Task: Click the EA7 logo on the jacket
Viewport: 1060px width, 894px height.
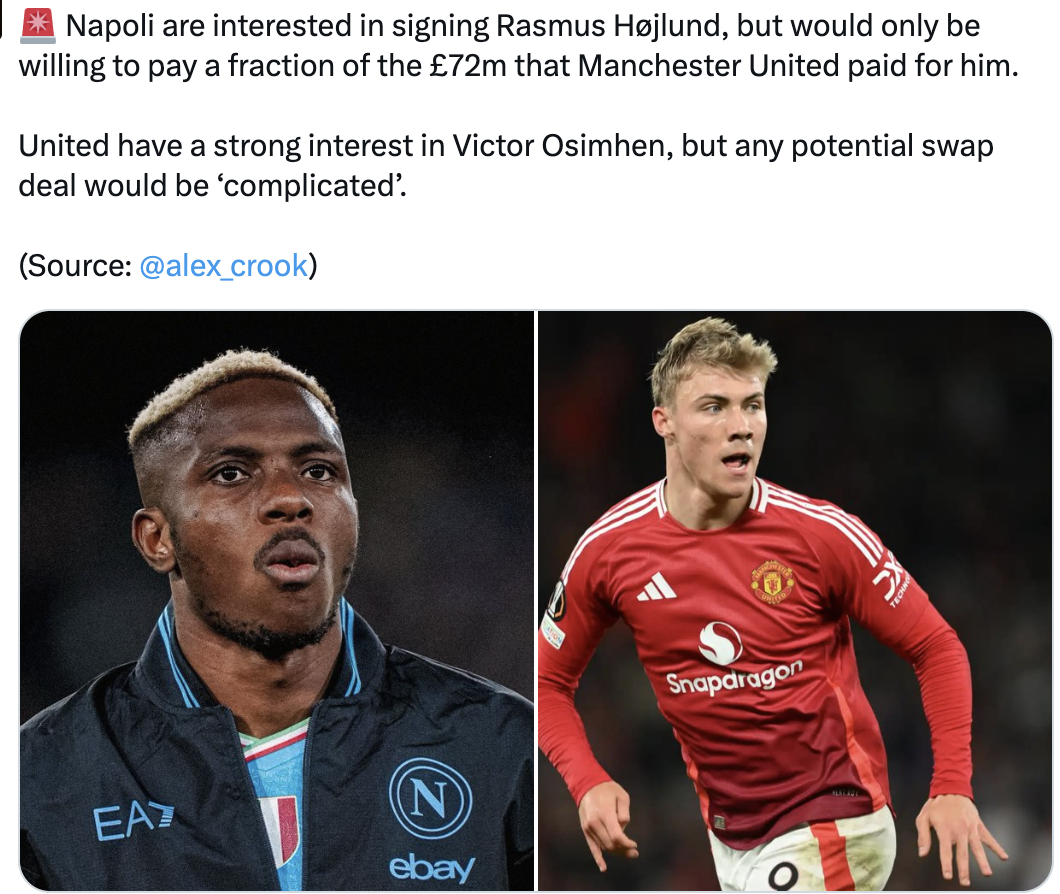Action: tap(133, 822)
